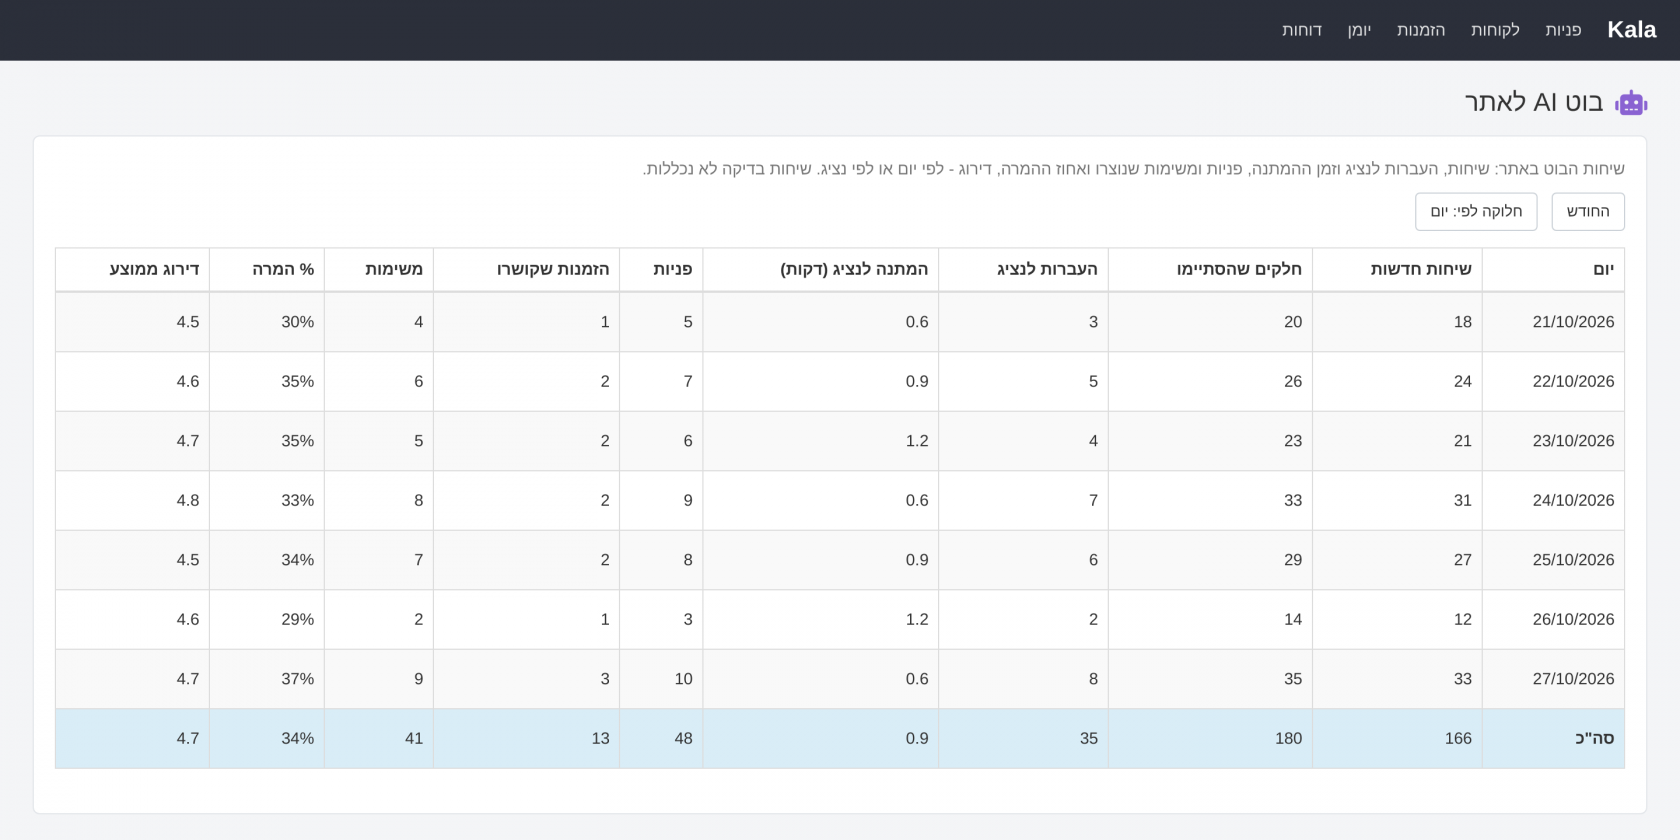Switch to דוחות in the top bar

[x=1302, y=30]
